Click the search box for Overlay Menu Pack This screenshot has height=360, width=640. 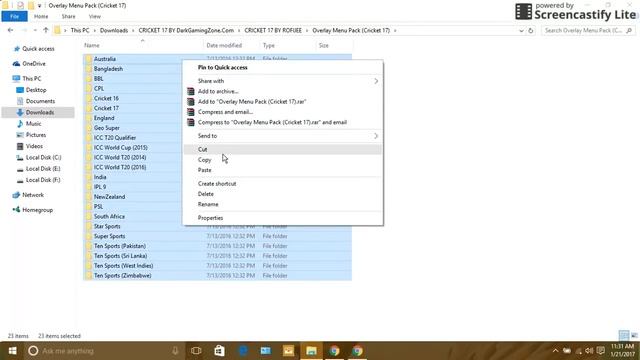tap(588, 31)
